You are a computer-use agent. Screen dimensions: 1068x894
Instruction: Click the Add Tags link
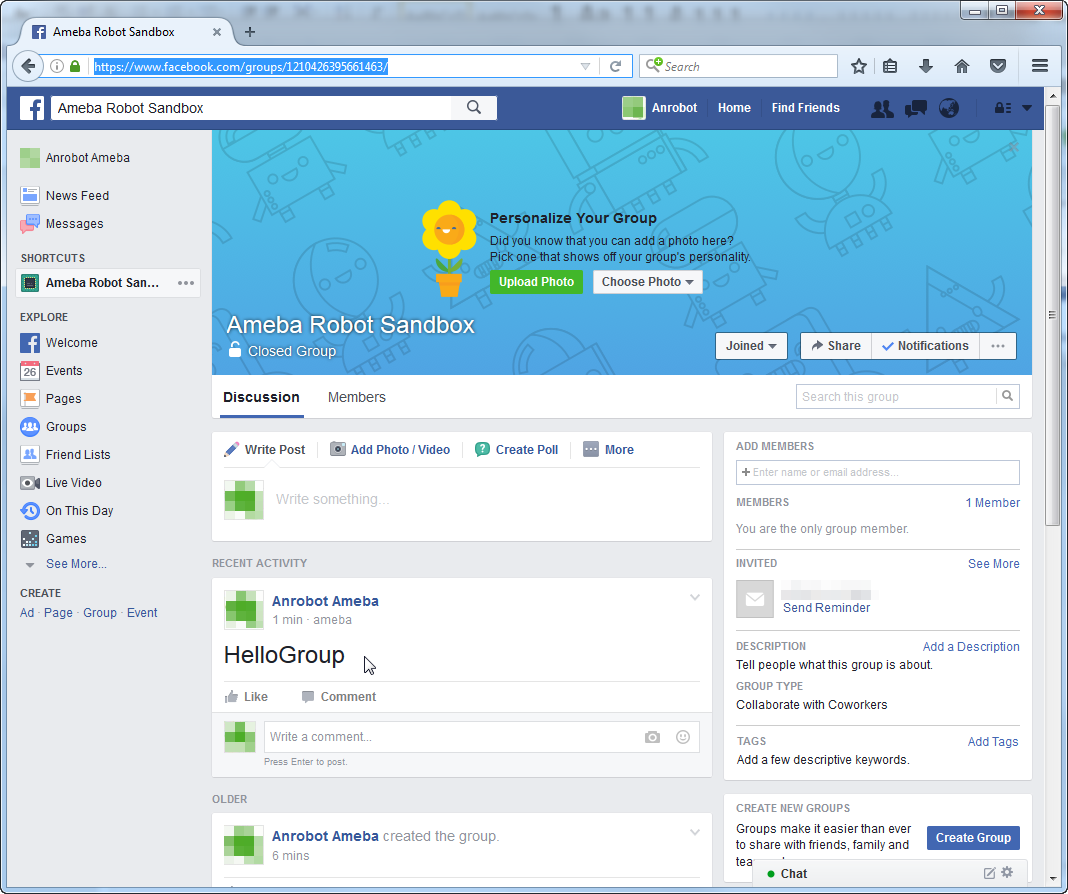993,741
